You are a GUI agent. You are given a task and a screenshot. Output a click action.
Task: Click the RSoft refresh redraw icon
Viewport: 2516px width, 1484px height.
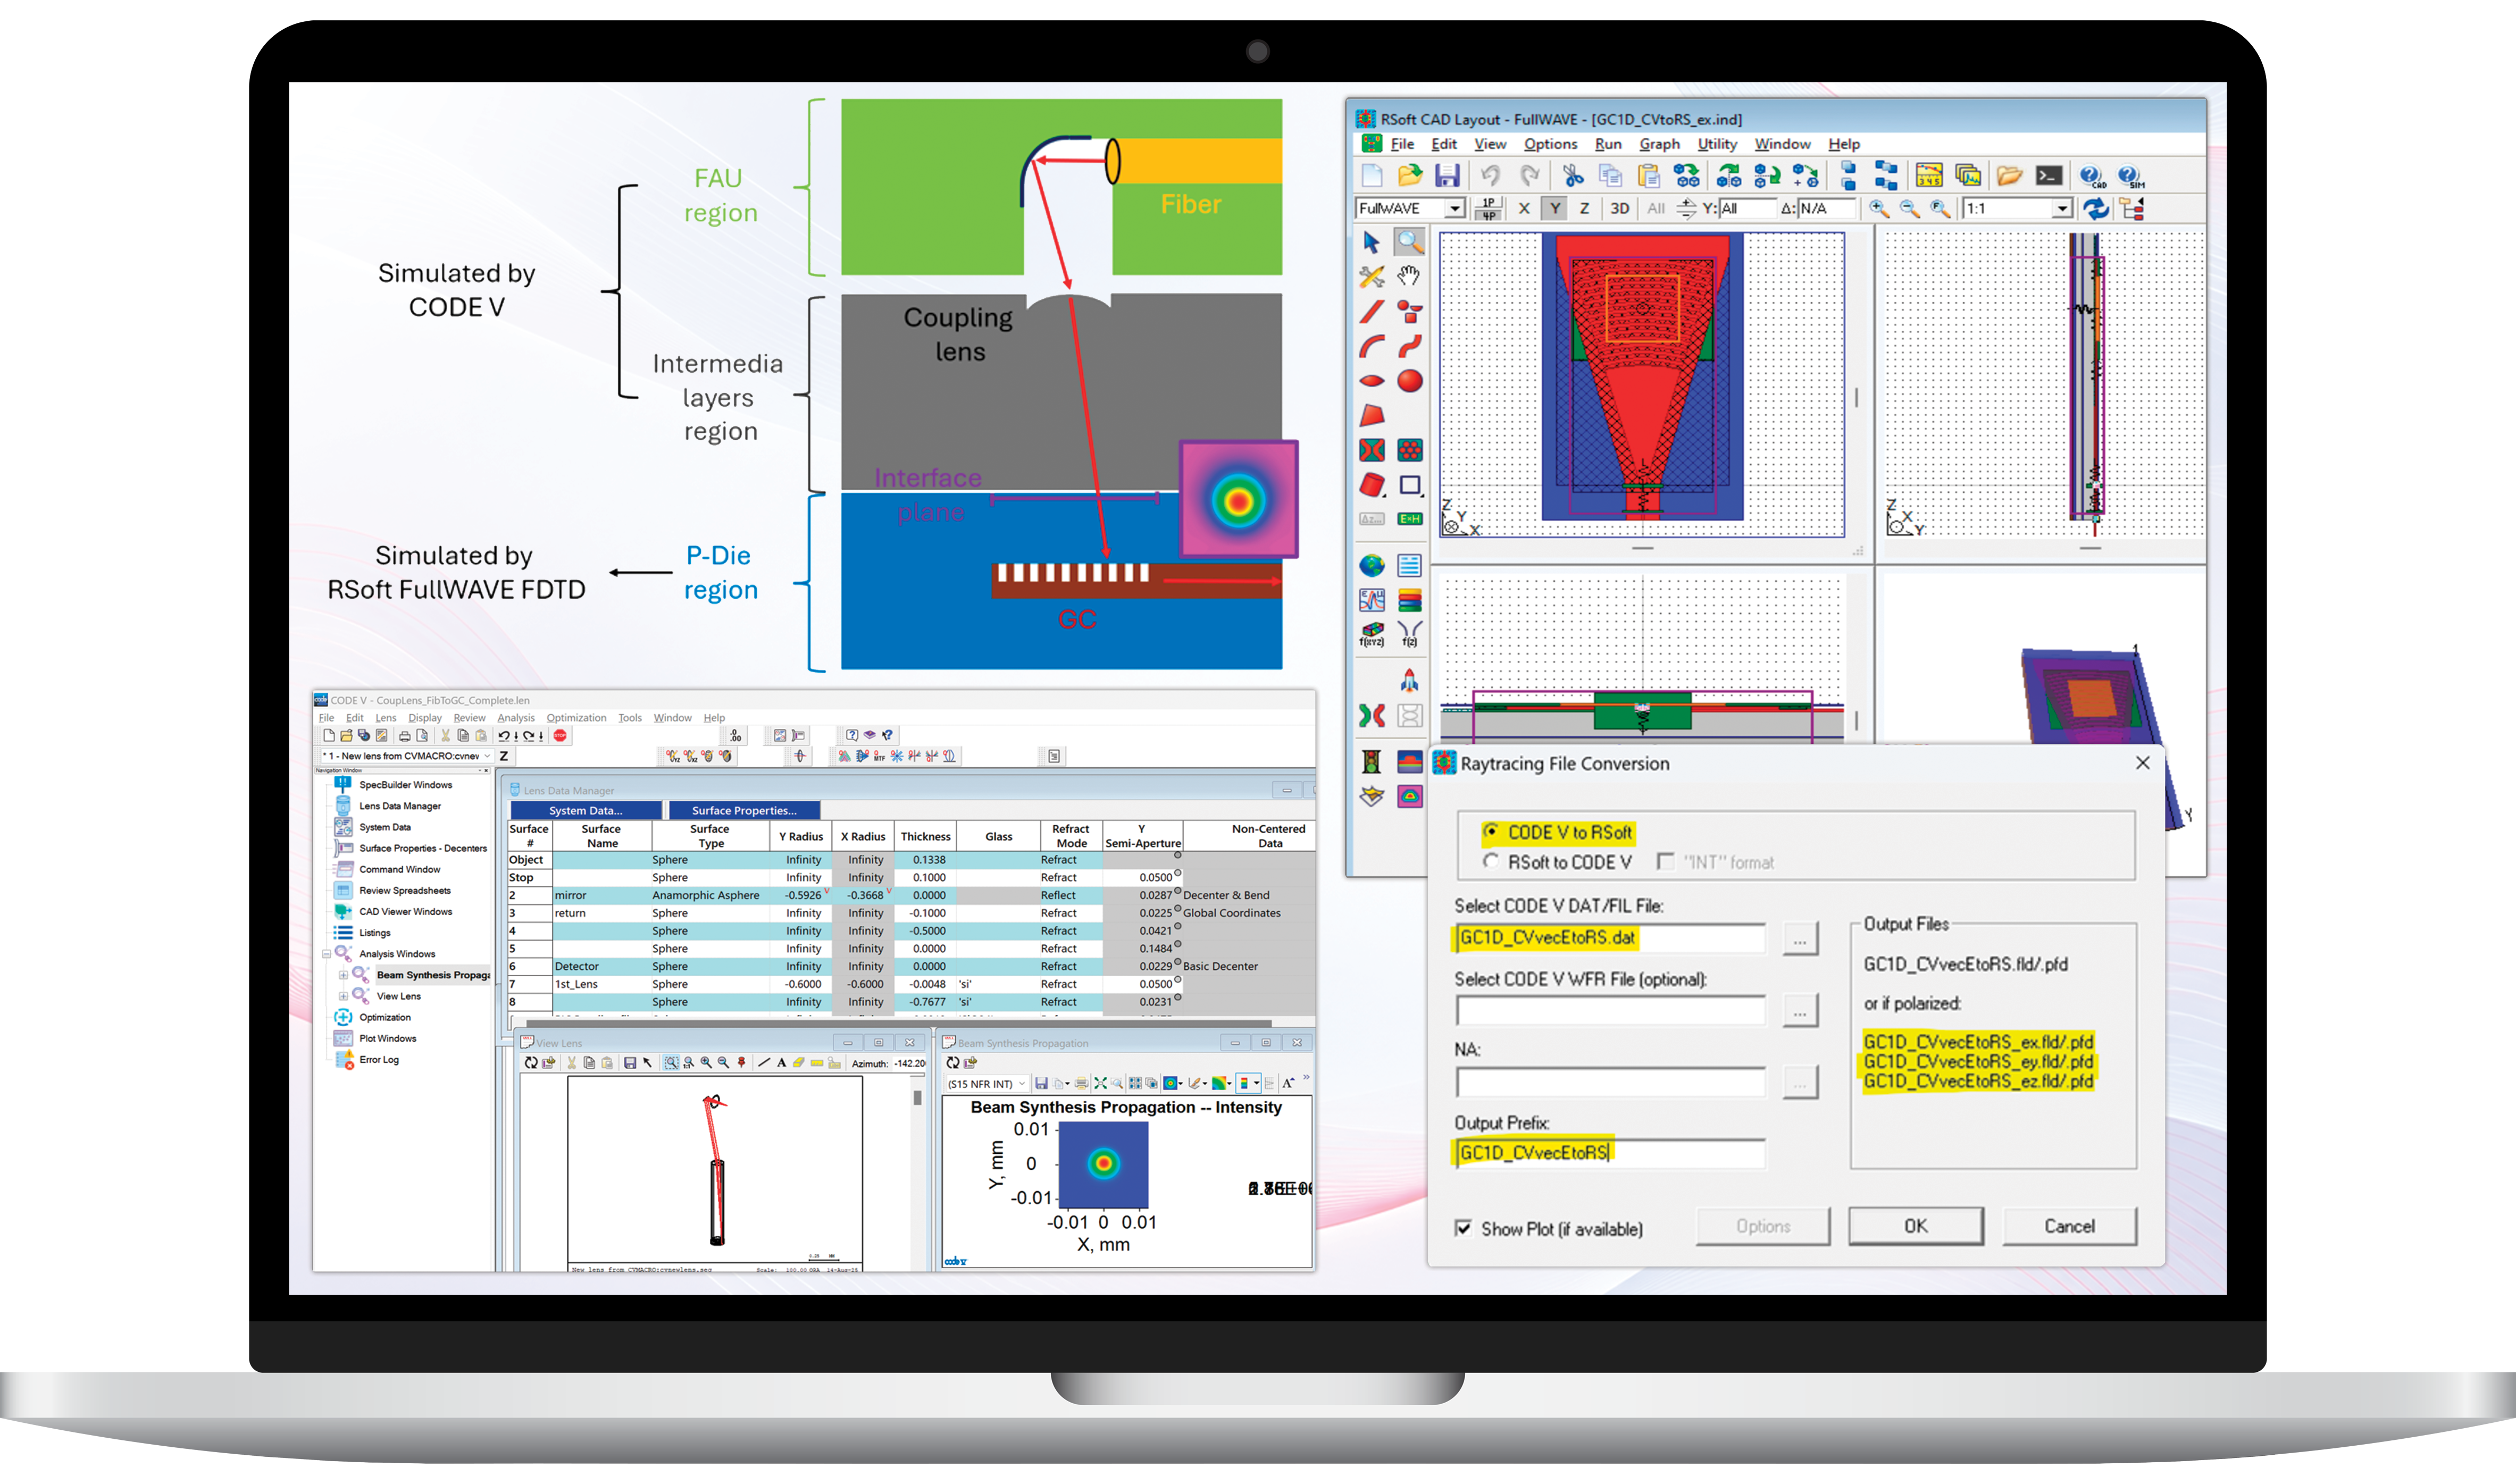click(2095, 208)
